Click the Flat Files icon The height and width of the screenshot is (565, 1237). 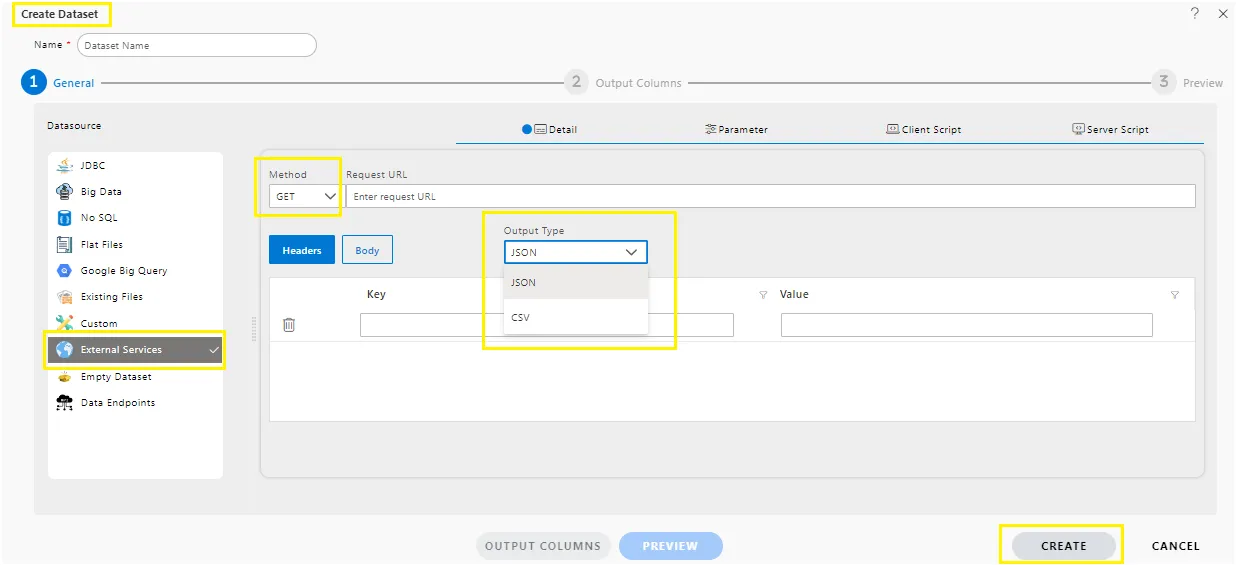(64, 244)
